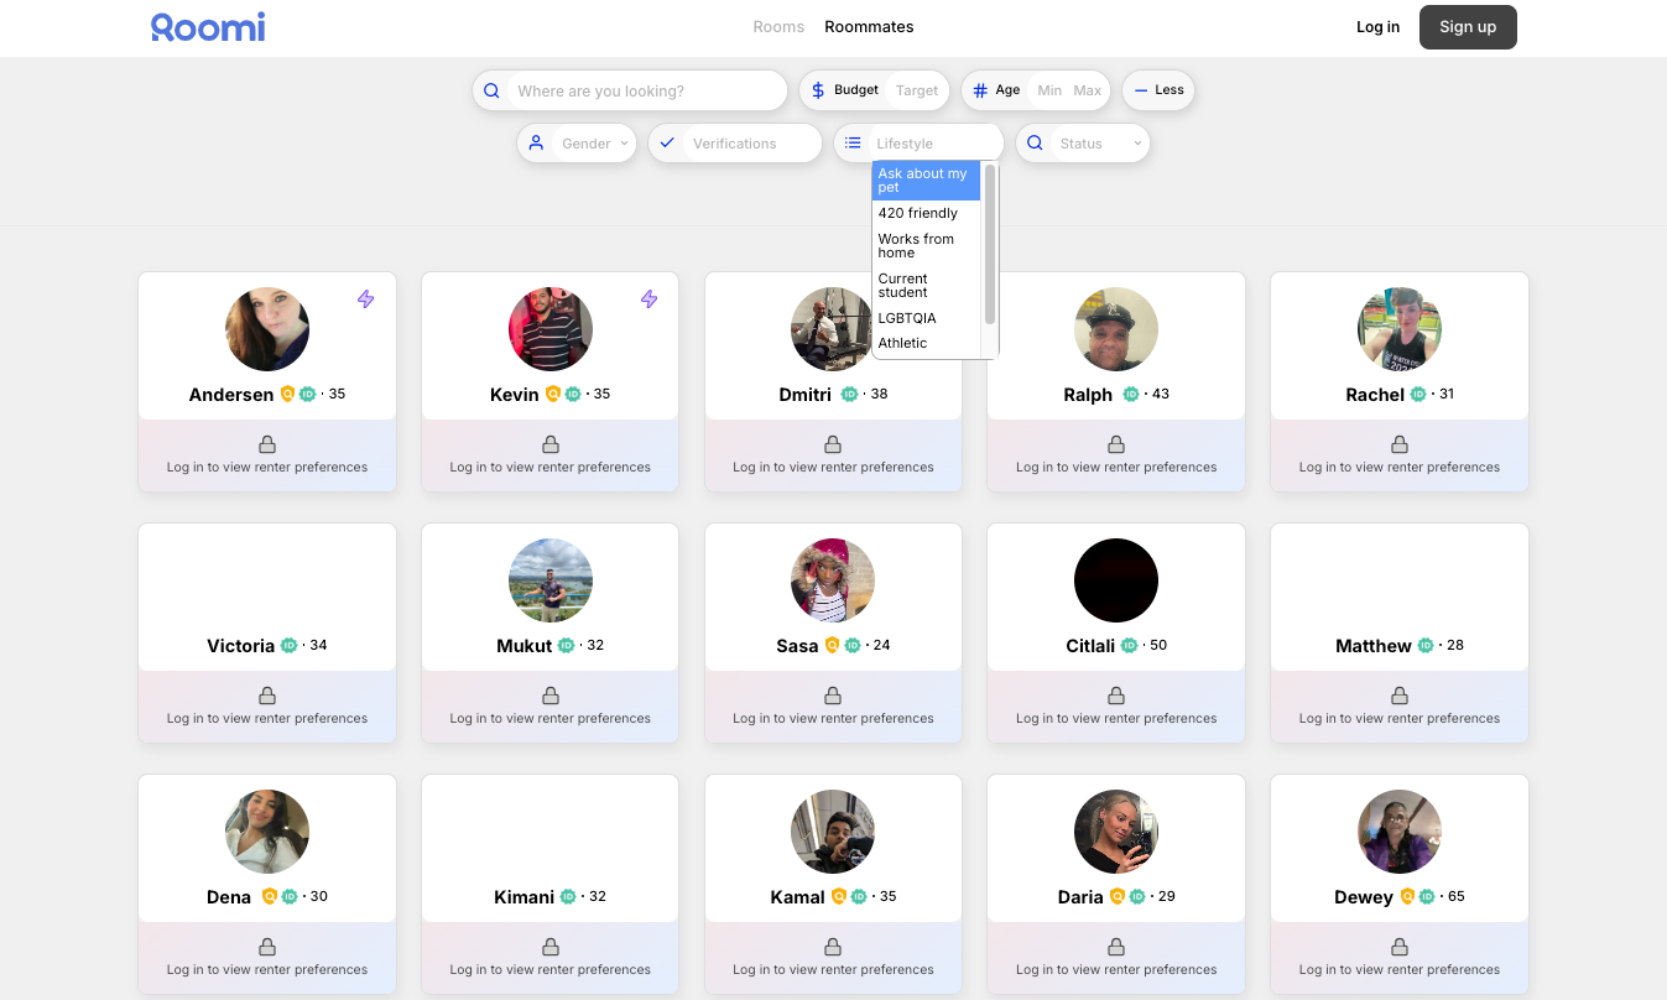Click the Age Max input field
Image resolution: width=1667 pixels, height=1000 pixels.
click(x=1087, y=90)
